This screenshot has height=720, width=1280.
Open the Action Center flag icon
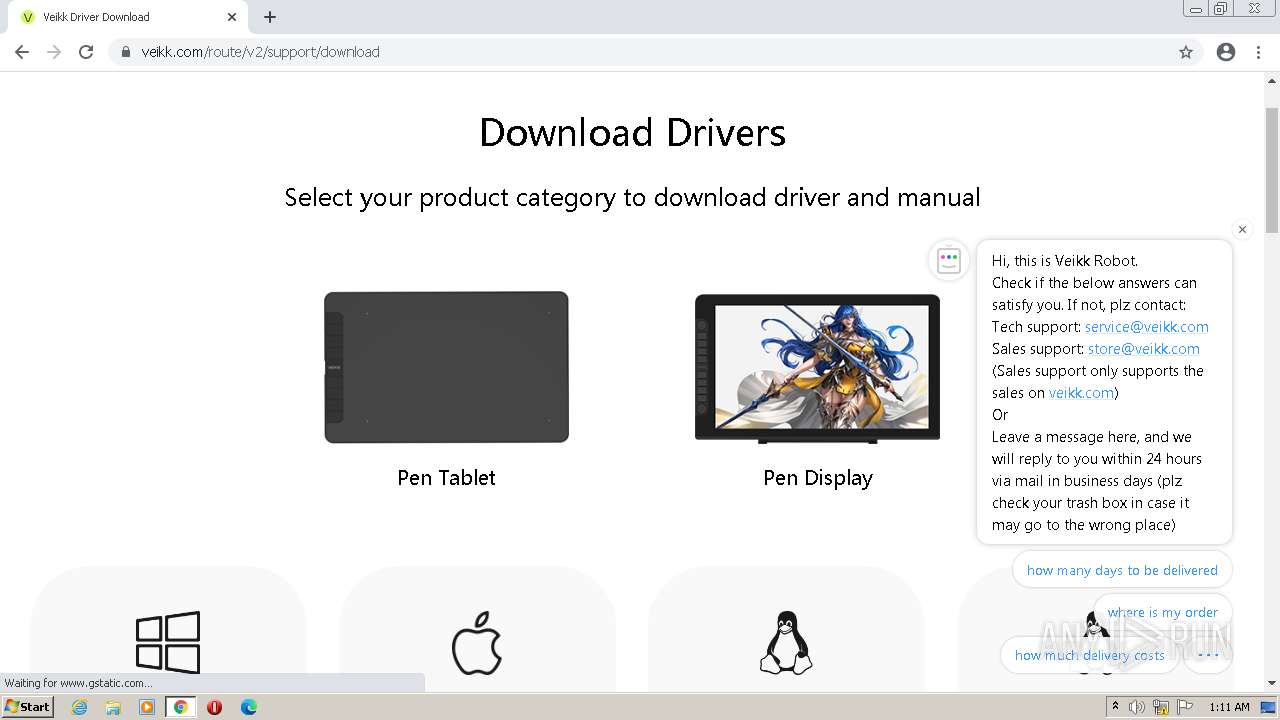(x=1183, y=707)
